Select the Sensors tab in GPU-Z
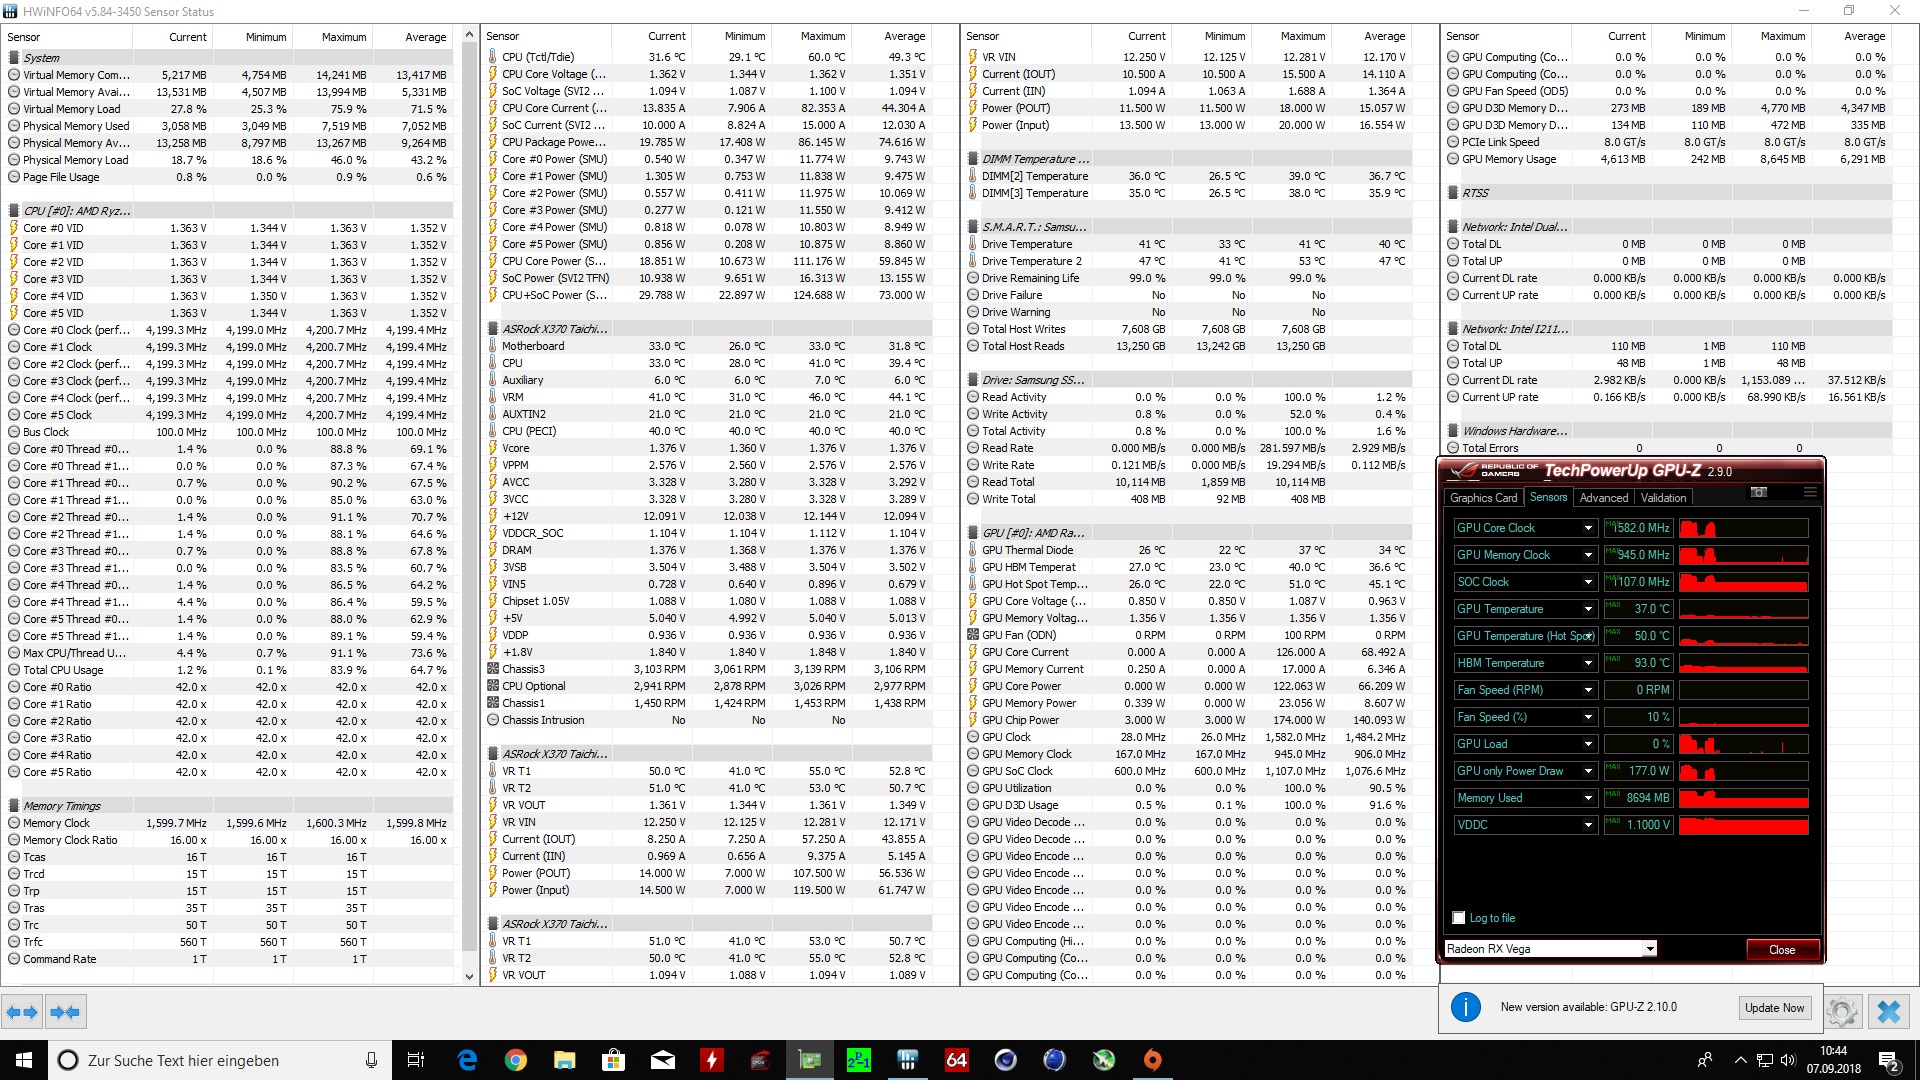 1548,497
